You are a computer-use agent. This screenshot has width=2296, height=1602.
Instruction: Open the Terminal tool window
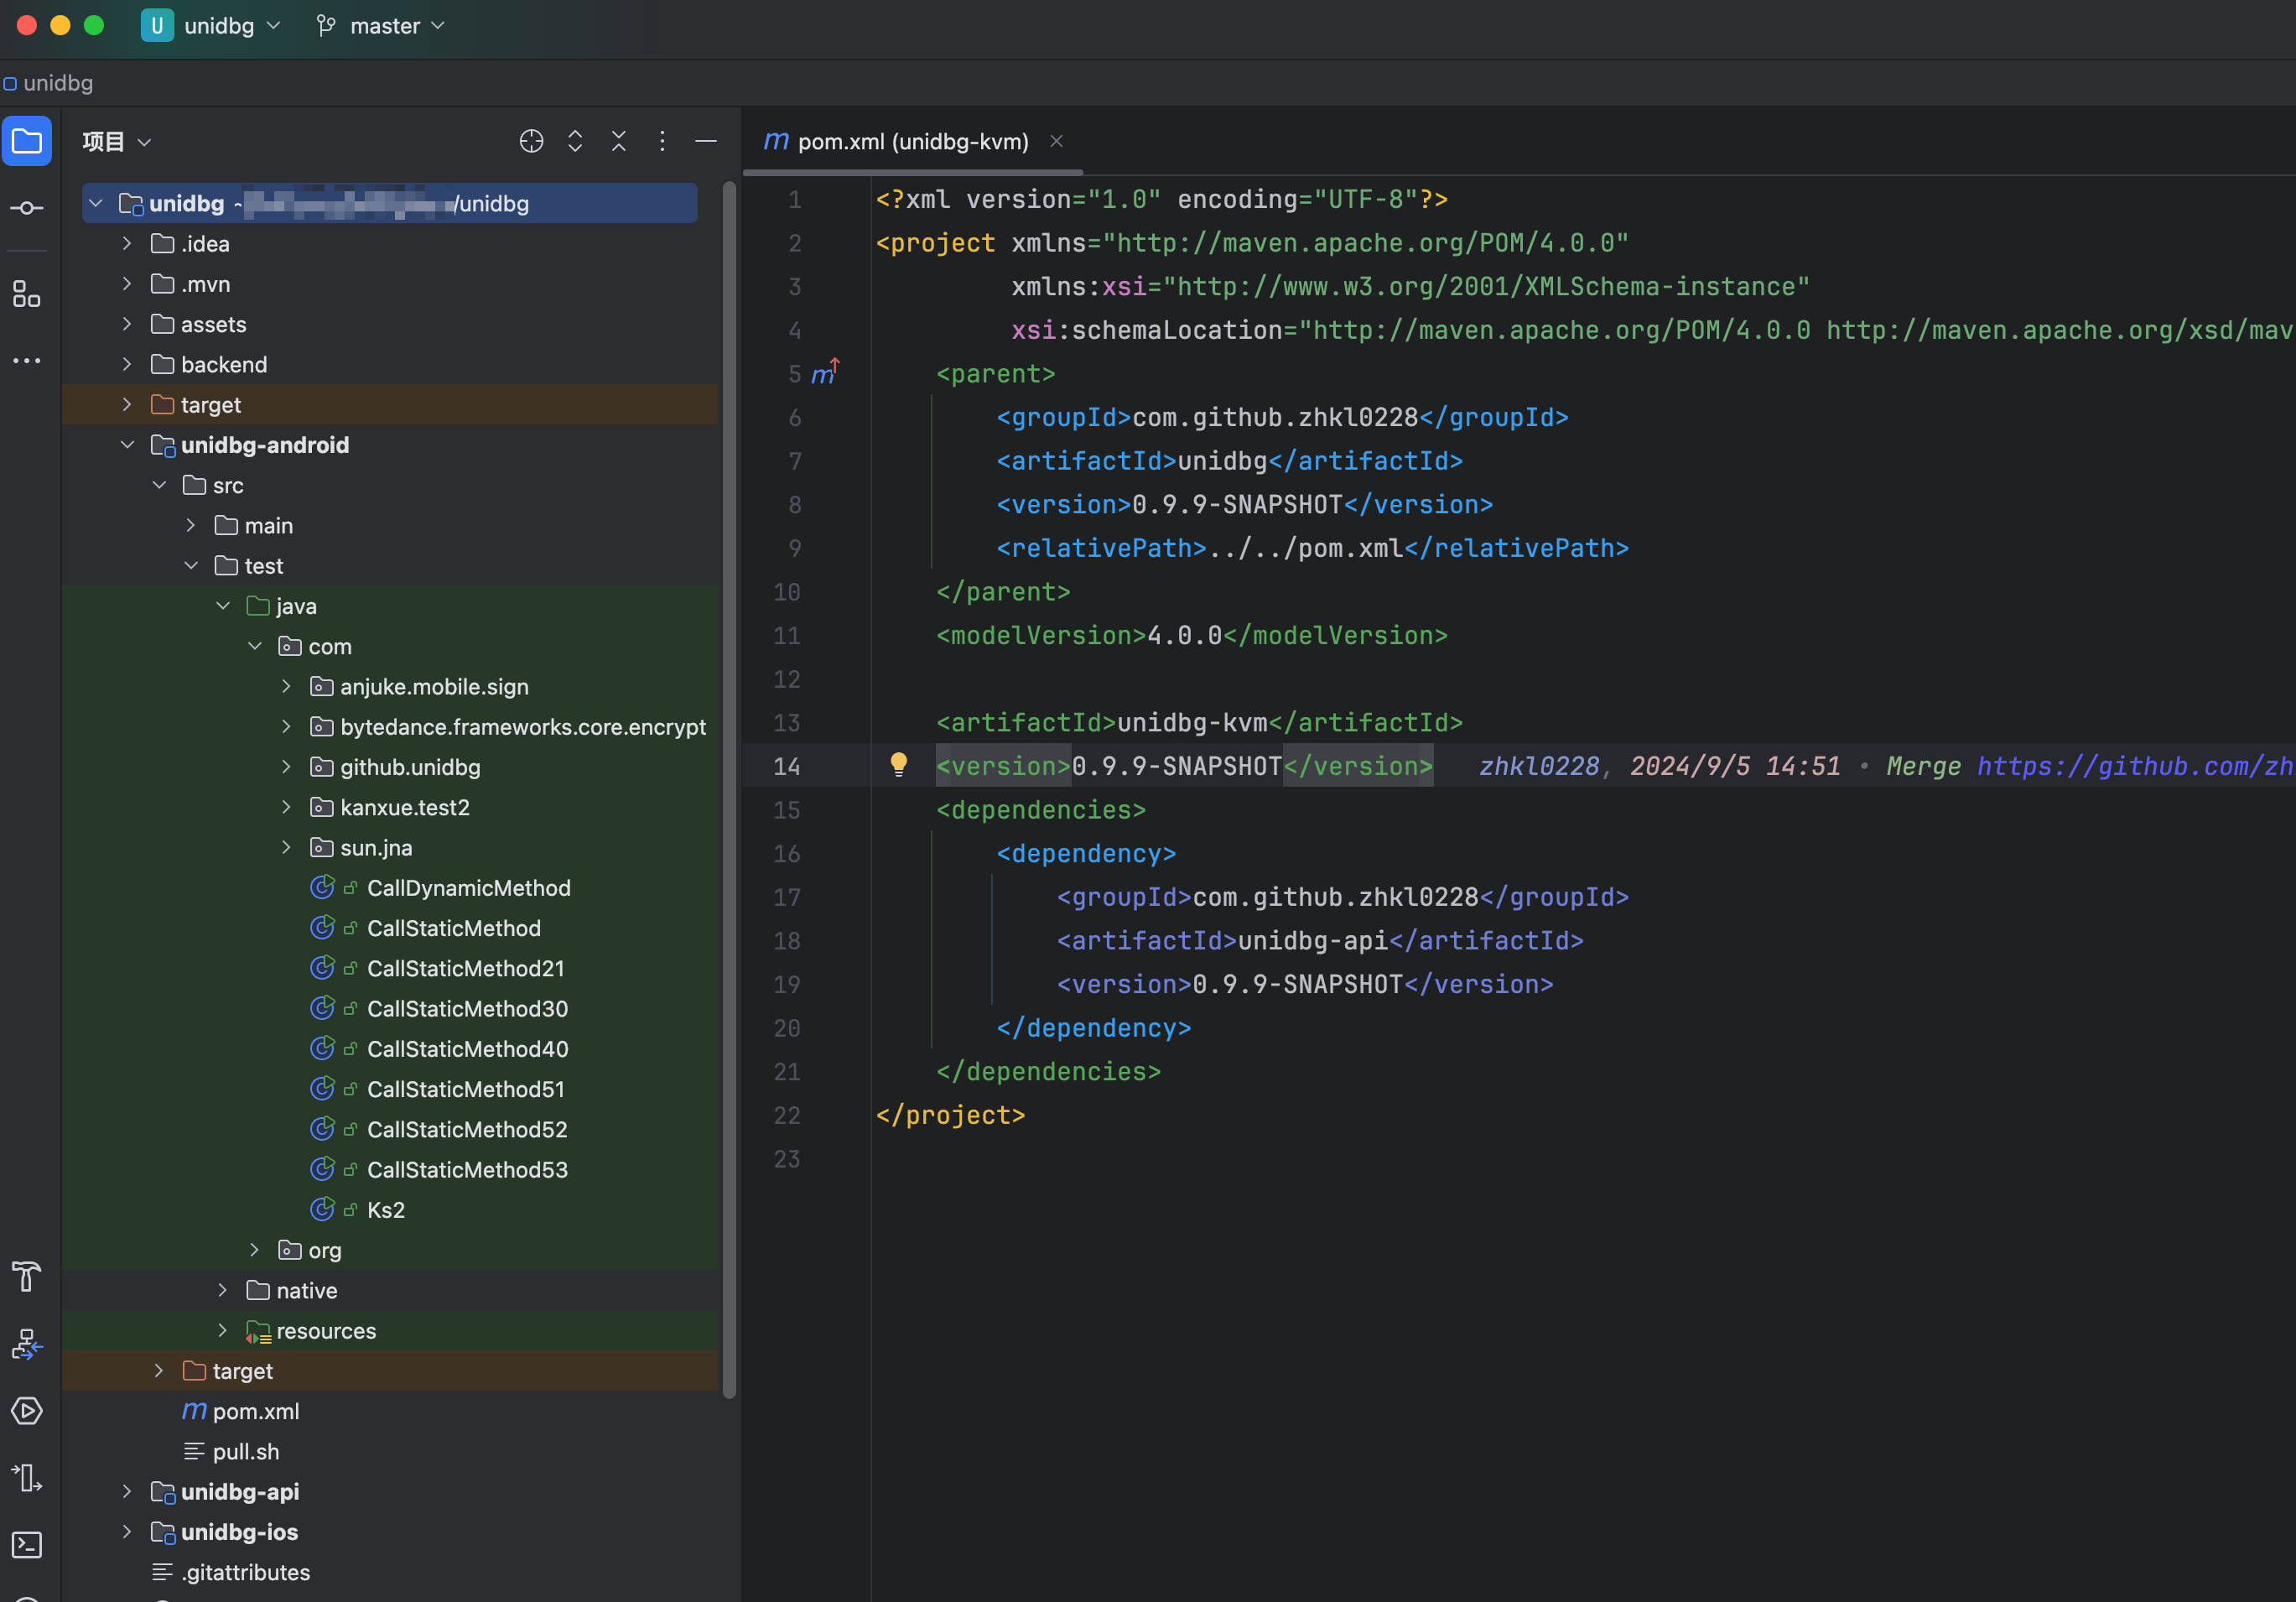point(27,1544)
